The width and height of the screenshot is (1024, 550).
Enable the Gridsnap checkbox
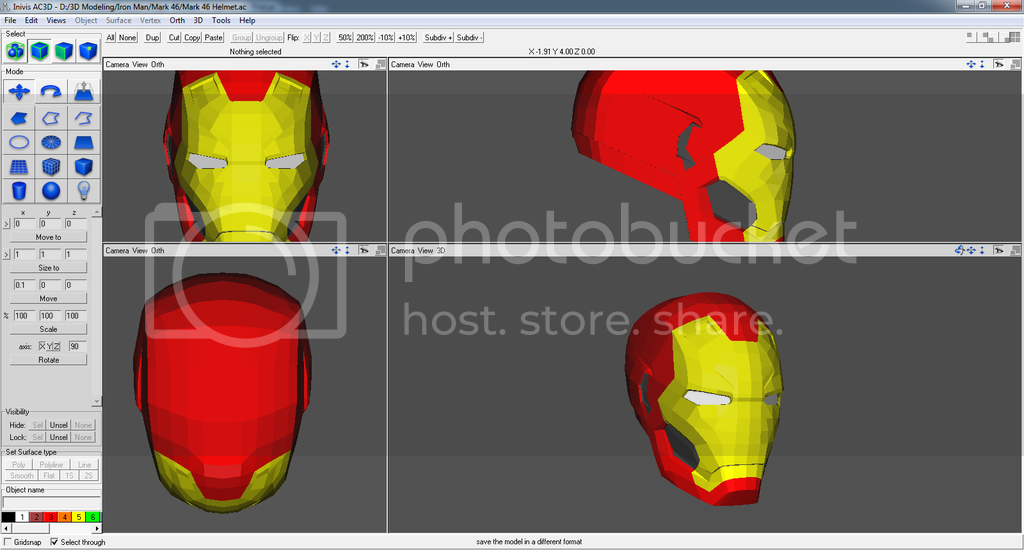[8, 542]
